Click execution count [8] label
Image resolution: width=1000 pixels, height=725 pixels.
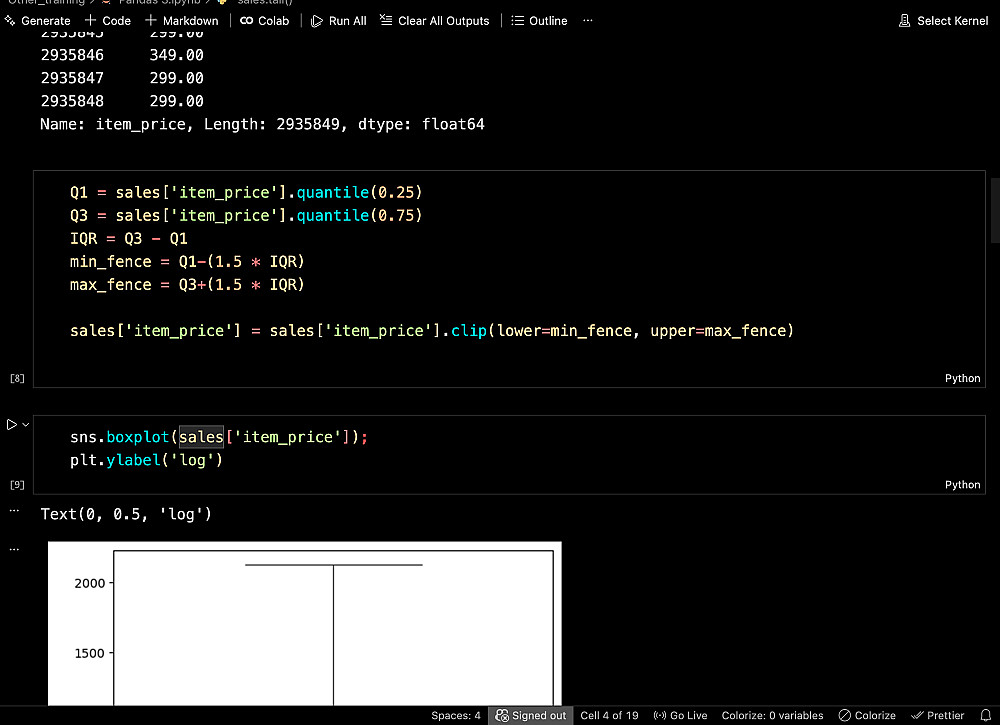tap(17, 378)
